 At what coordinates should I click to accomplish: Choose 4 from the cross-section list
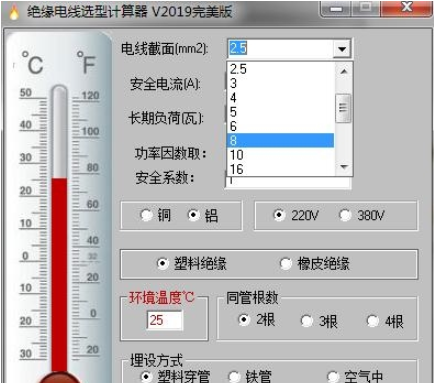pos(280,98)
